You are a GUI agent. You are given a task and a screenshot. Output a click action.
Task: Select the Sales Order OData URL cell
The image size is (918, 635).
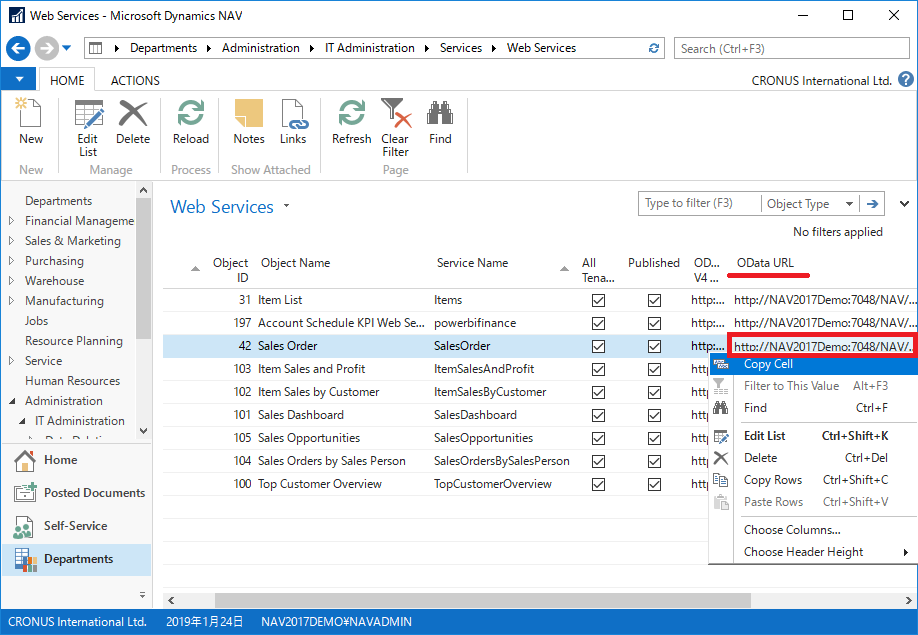pyautogui.click(x=822, y=346)
